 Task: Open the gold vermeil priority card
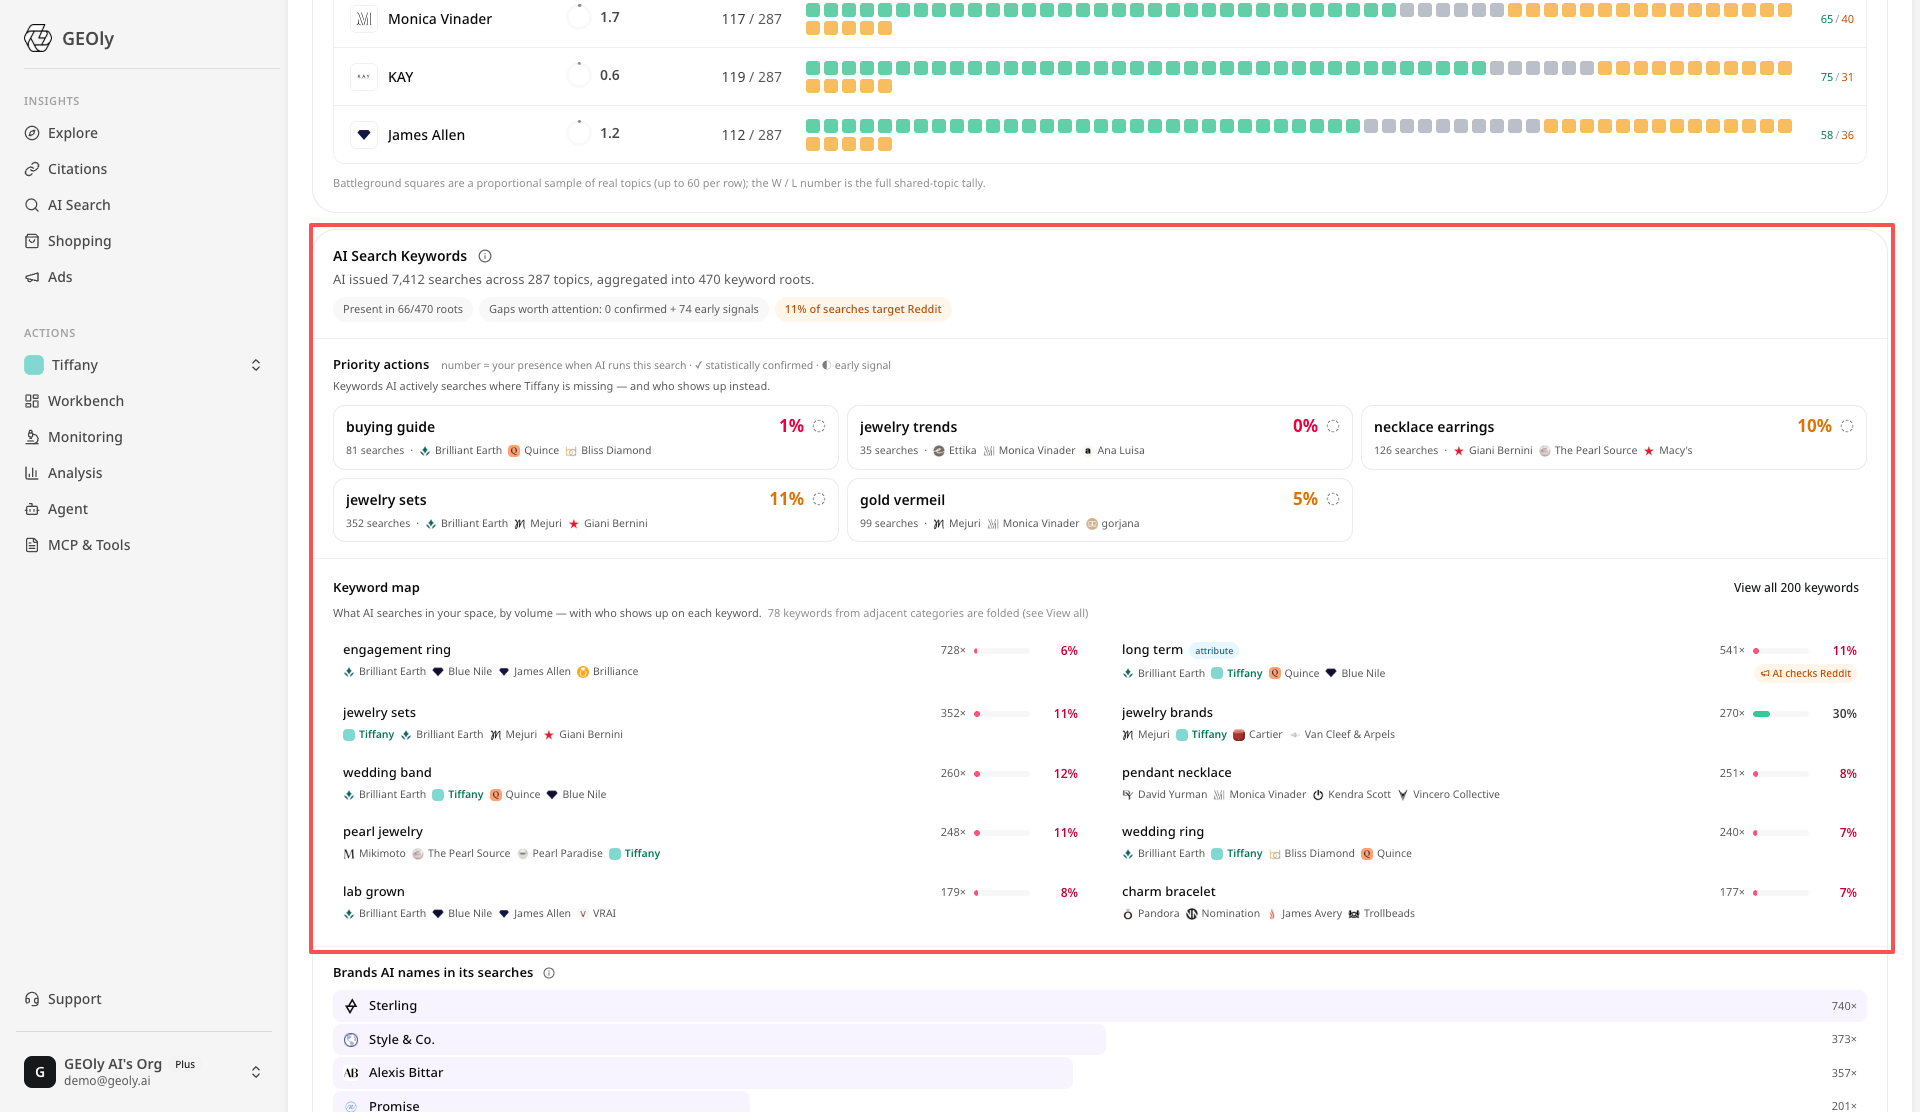click(1099, 510)
